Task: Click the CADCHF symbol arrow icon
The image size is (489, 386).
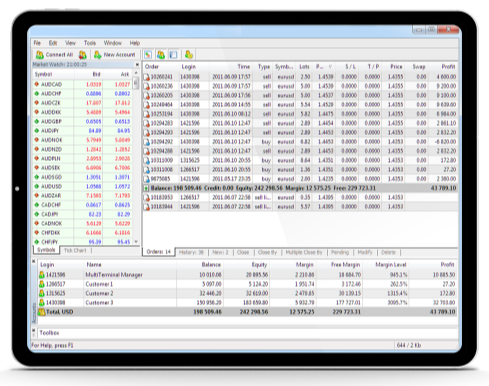Action: 37,205
